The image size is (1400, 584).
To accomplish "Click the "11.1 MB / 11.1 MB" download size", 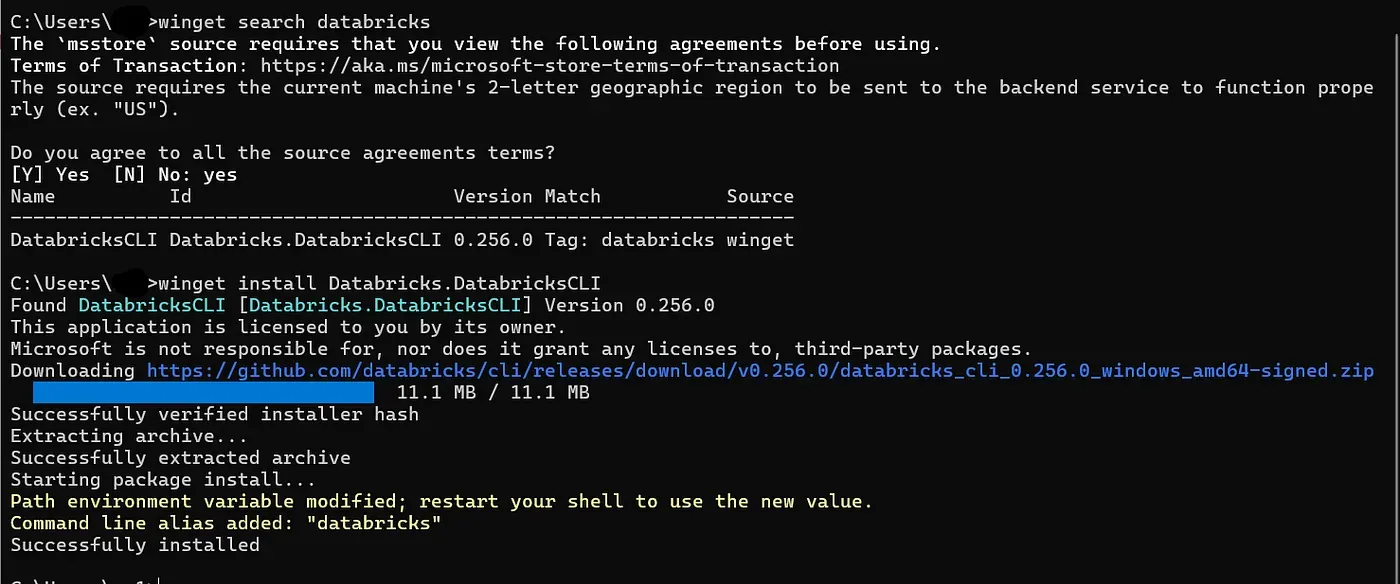I will click(493, 393).
